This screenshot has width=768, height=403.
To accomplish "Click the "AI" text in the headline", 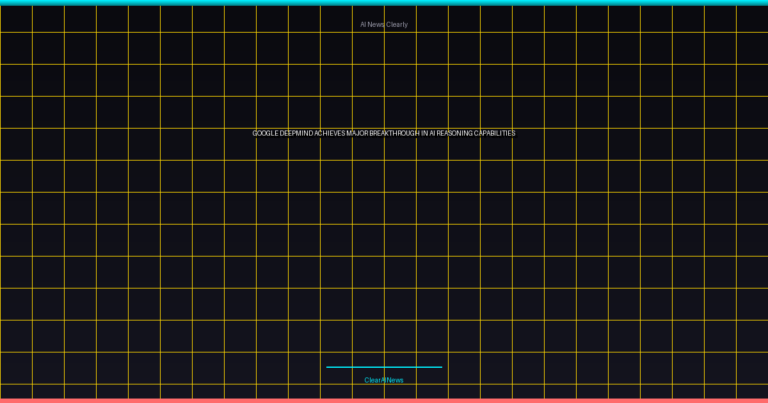I will 433,133.
